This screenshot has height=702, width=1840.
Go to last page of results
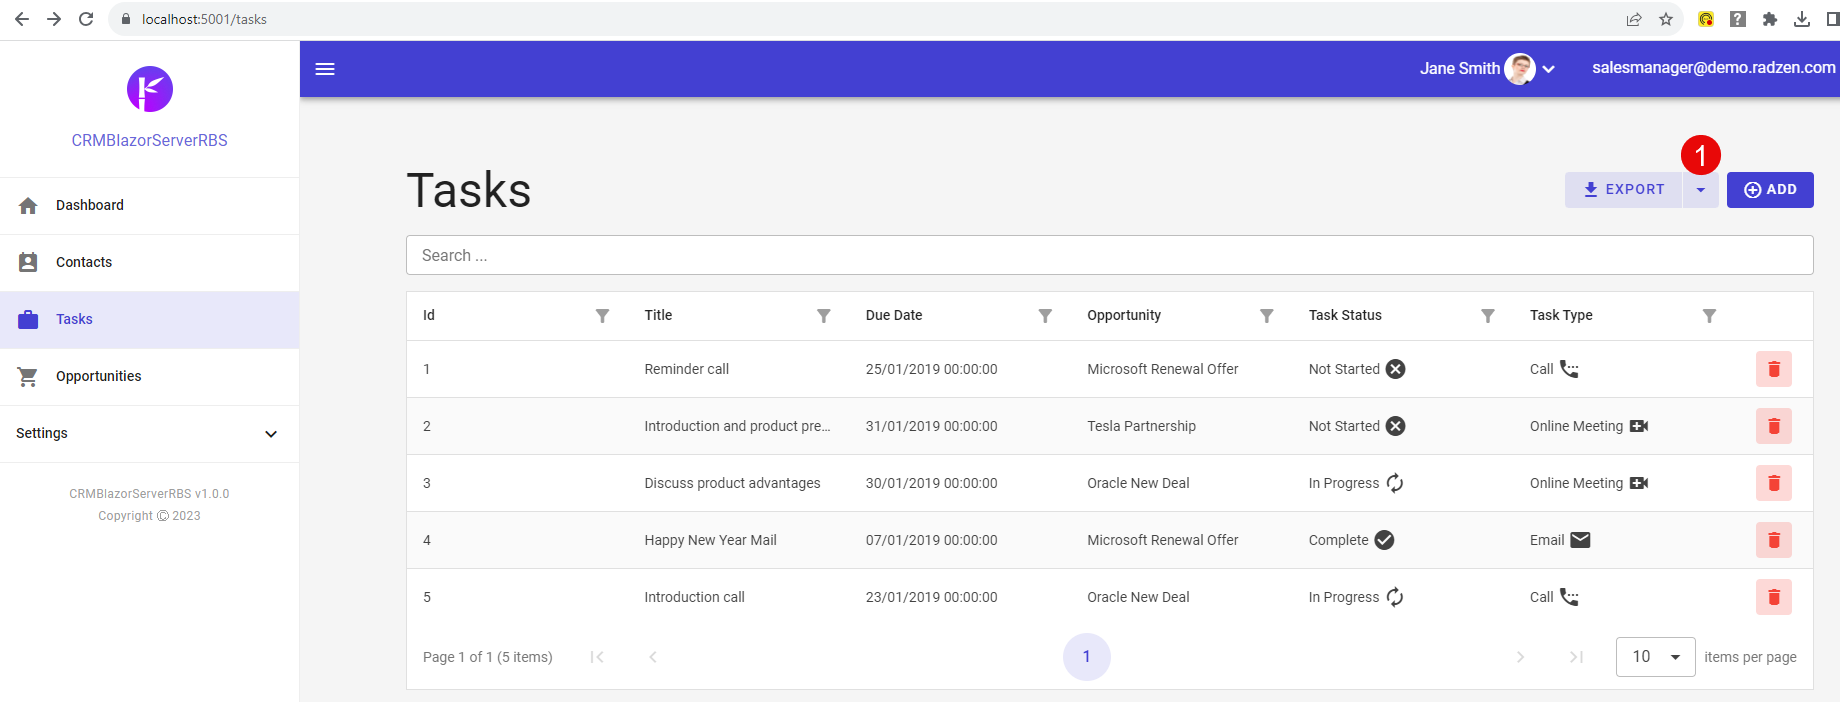1576,657
